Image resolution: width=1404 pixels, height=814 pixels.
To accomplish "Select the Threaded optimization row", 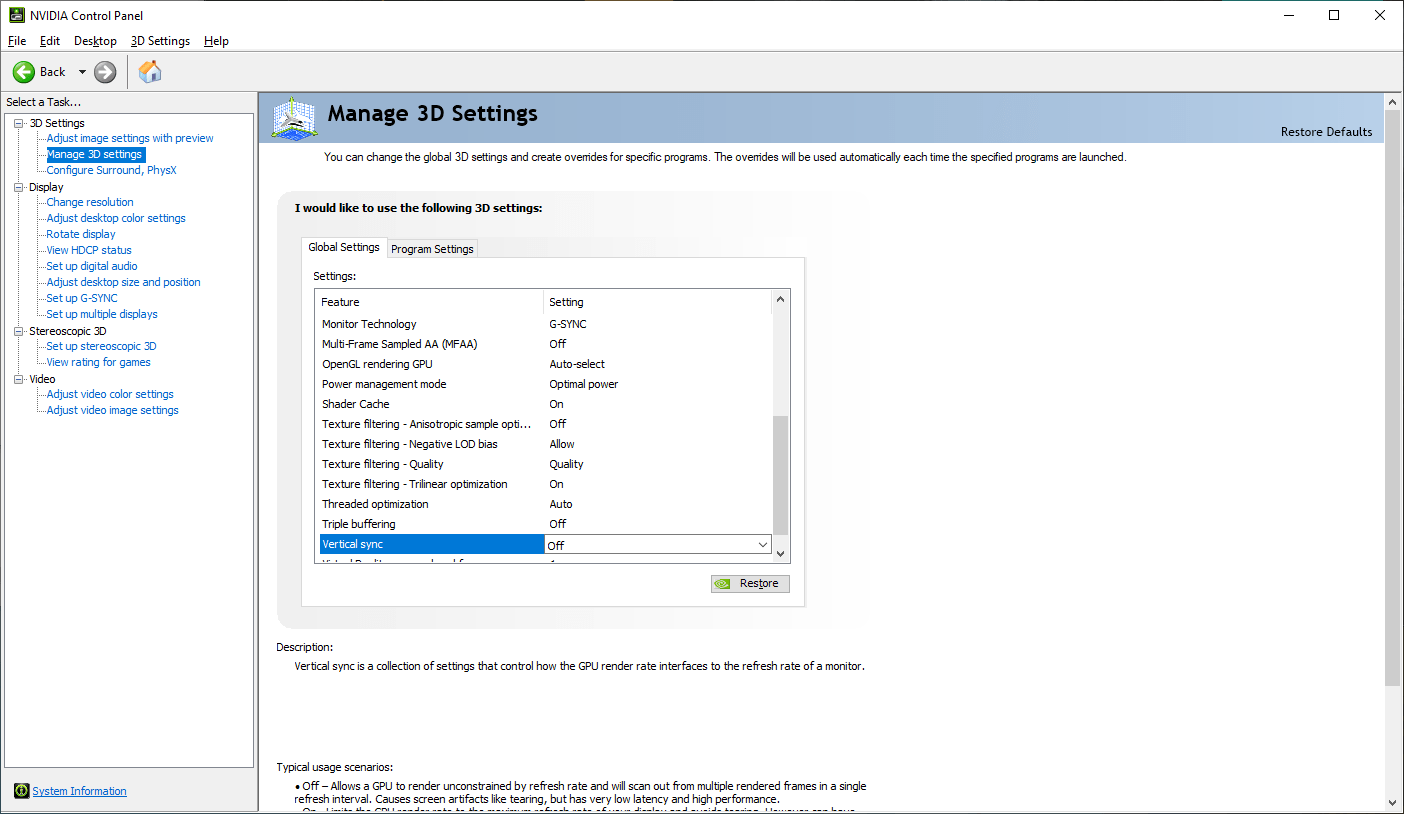I will pyautogui.click(x=545, y=504).
